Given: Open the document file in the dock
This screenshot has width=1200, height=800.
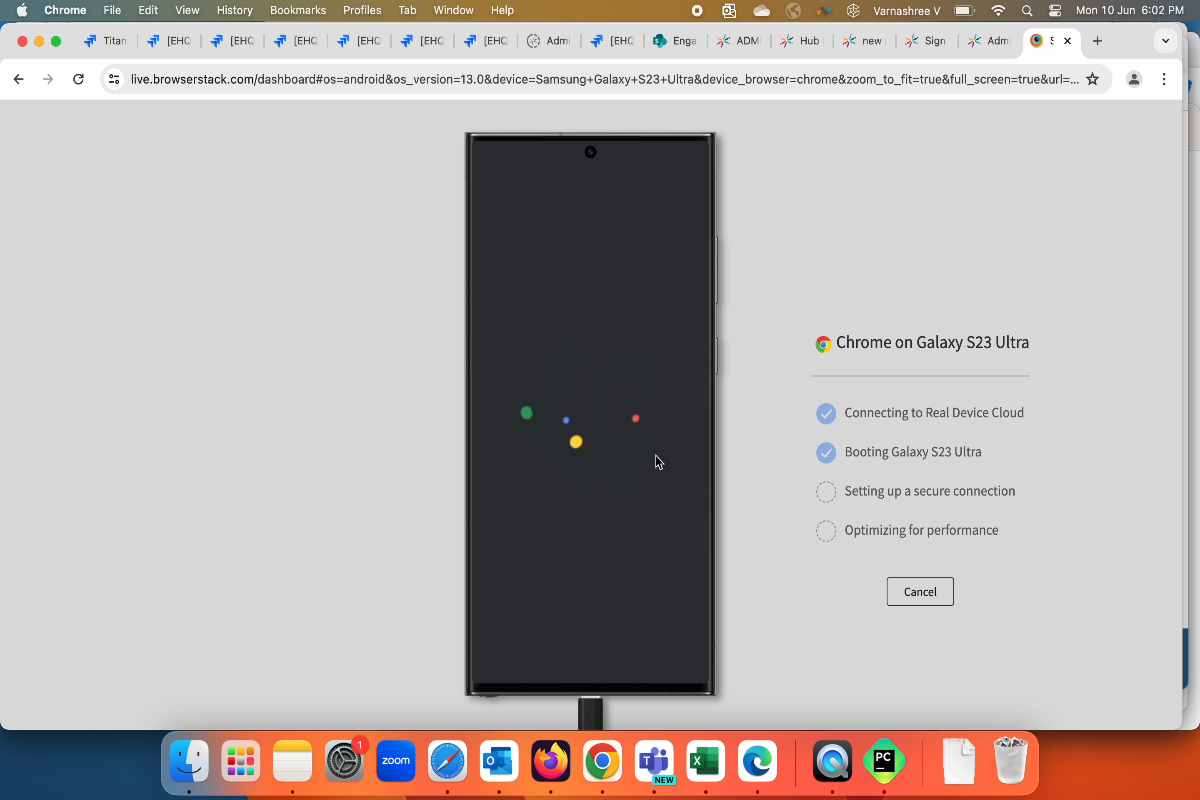Looking at the screenshot, I should click(x=958, y=761).
